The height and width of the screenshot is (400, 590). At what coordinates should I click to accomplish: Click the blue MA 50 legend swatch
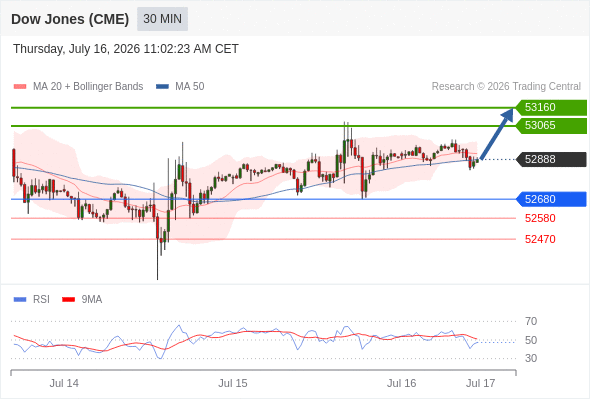(162, 87)
